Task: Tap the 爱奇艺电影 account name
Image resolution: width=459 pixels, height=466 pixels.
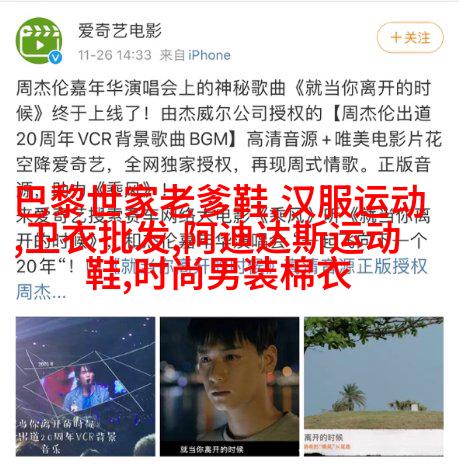Action: pyautogui.click(x=120, y=31)
